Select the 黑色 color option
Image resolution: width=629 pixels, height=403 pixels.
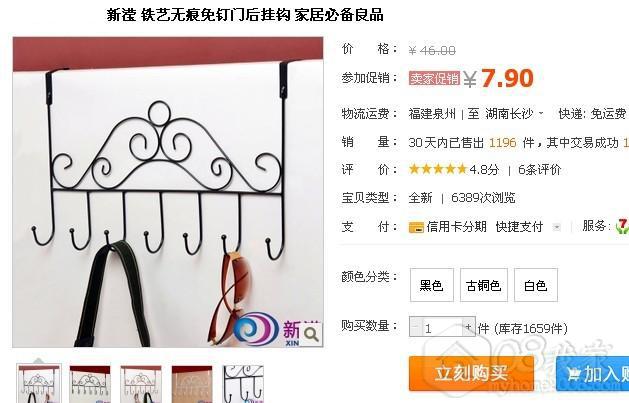[x=431, y=285]
